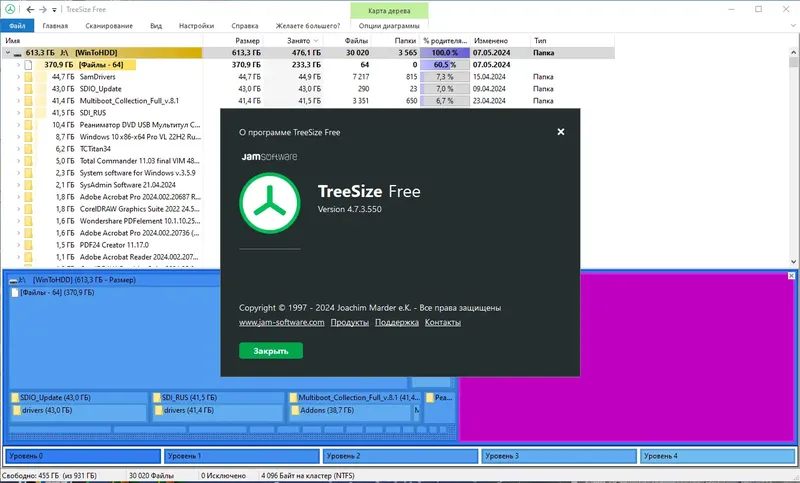
Task: Switch to the Сканирование ribbon tab
Action: 109,26
